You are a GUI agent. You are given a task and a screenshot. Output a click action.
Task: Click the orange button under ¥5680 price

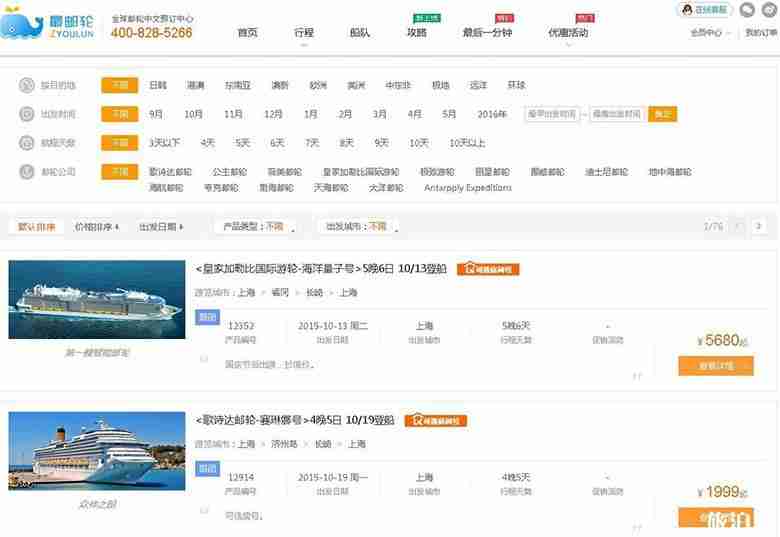click(716, 365)
